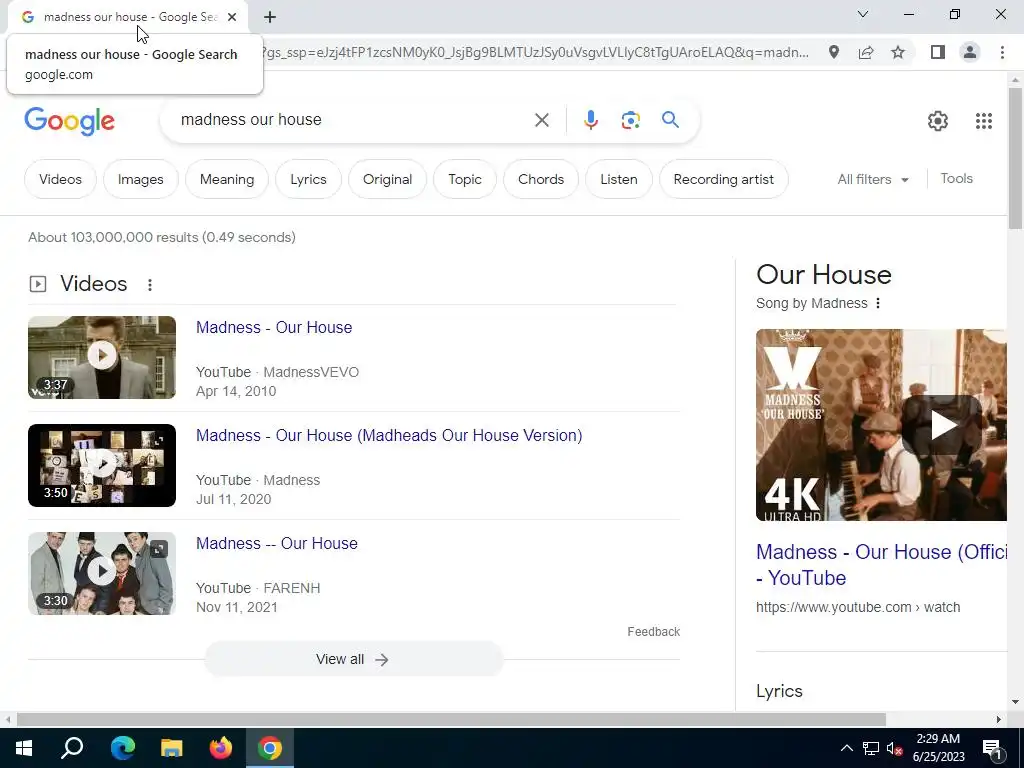Click the horizontal scrollbar right arrow

[999, 720]
